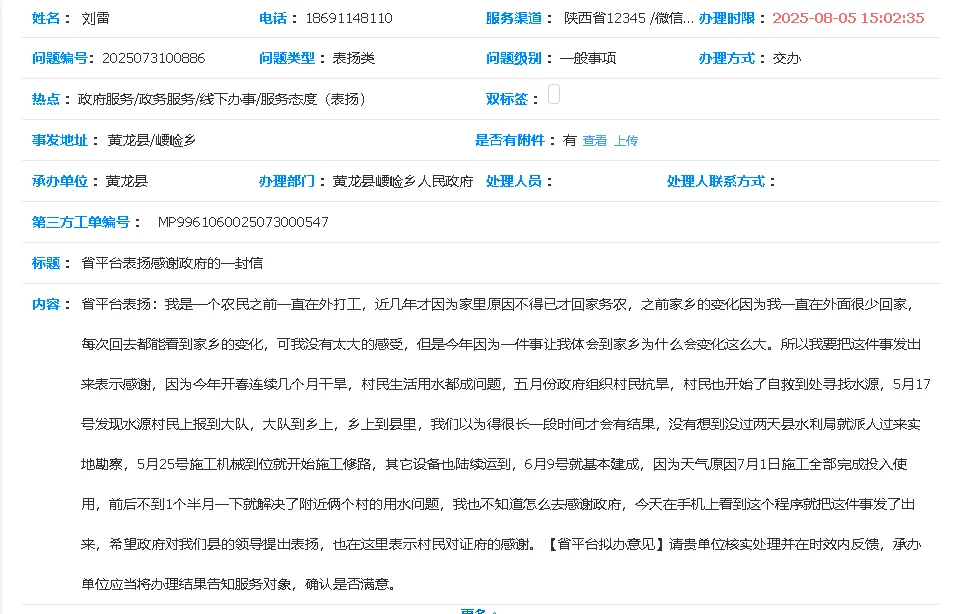Click content line starting 每次回去都能看到家乡的变化
Screen dimensions: 960x614
tap(501, 344)
